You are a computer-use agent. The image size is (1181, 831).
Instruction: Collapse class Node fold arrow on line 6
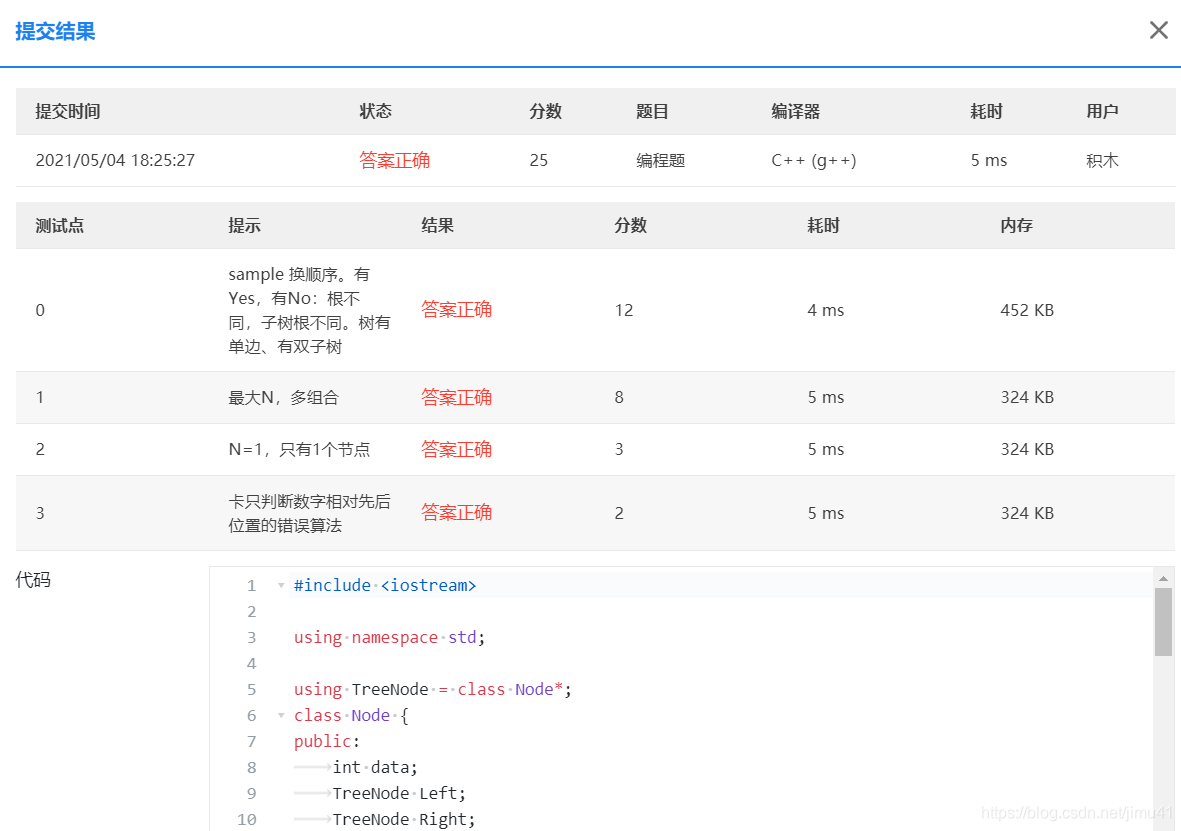pyautogui.click(x=281, y=715)
